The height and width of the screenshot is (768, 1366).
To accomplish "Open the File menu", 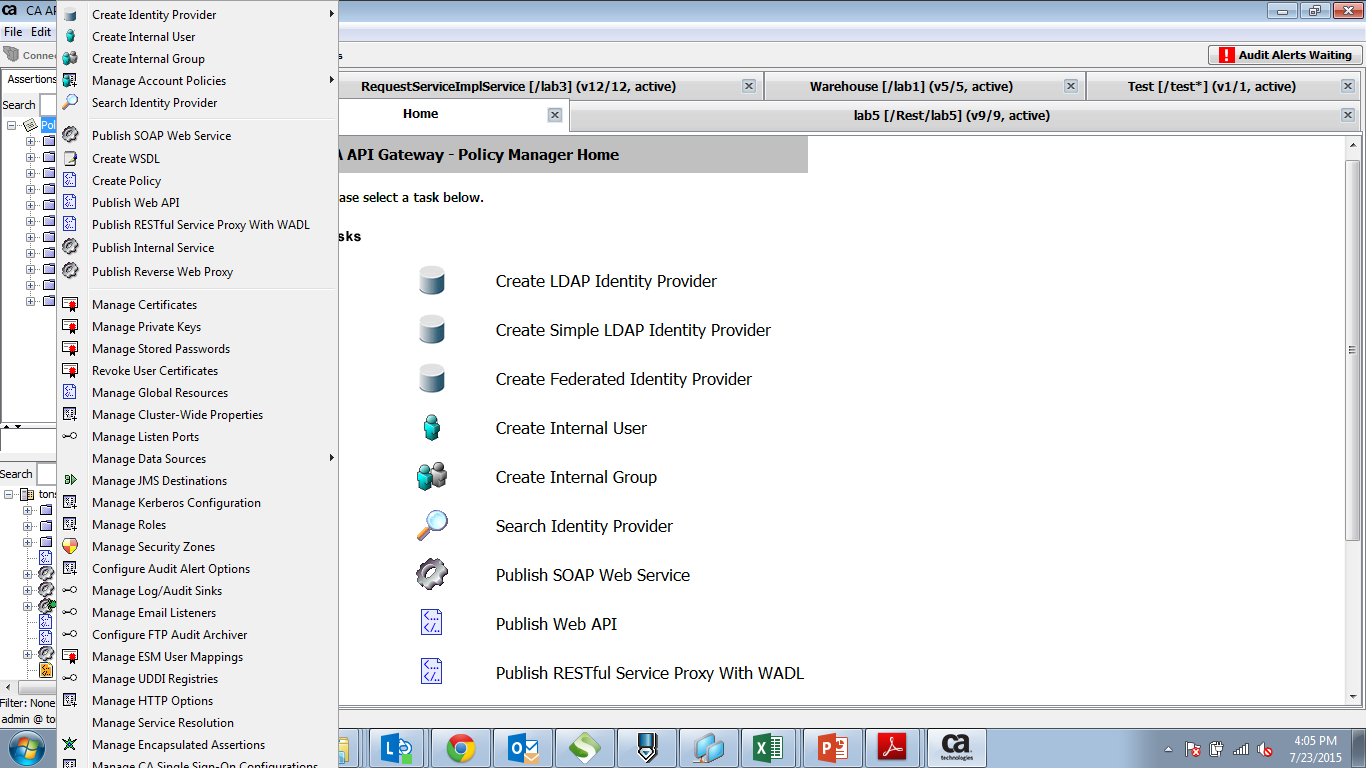I will click(13, 32).
